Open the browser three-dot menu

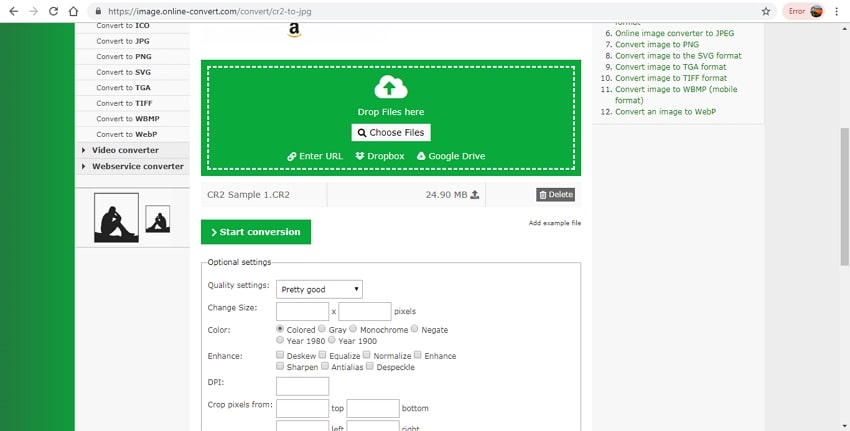838,11
